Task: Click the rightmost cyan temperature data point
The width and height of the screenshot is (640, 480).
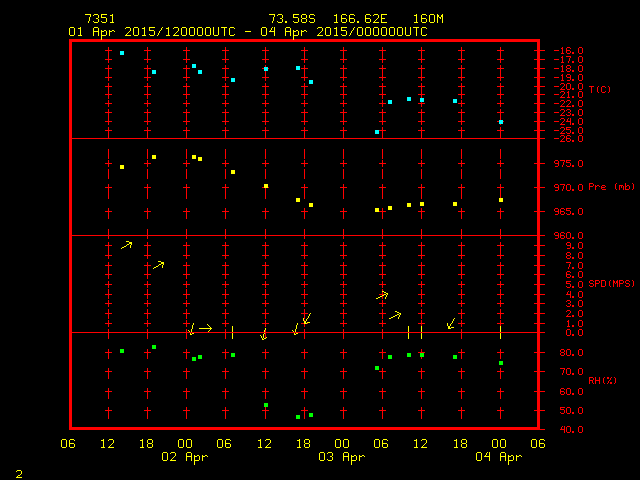Action: click(x=501, y=122)
